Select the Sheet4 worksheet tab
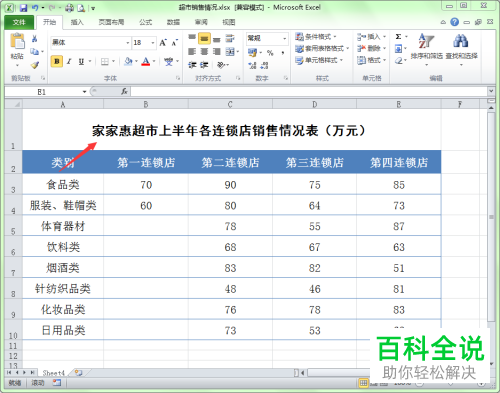 53,373
